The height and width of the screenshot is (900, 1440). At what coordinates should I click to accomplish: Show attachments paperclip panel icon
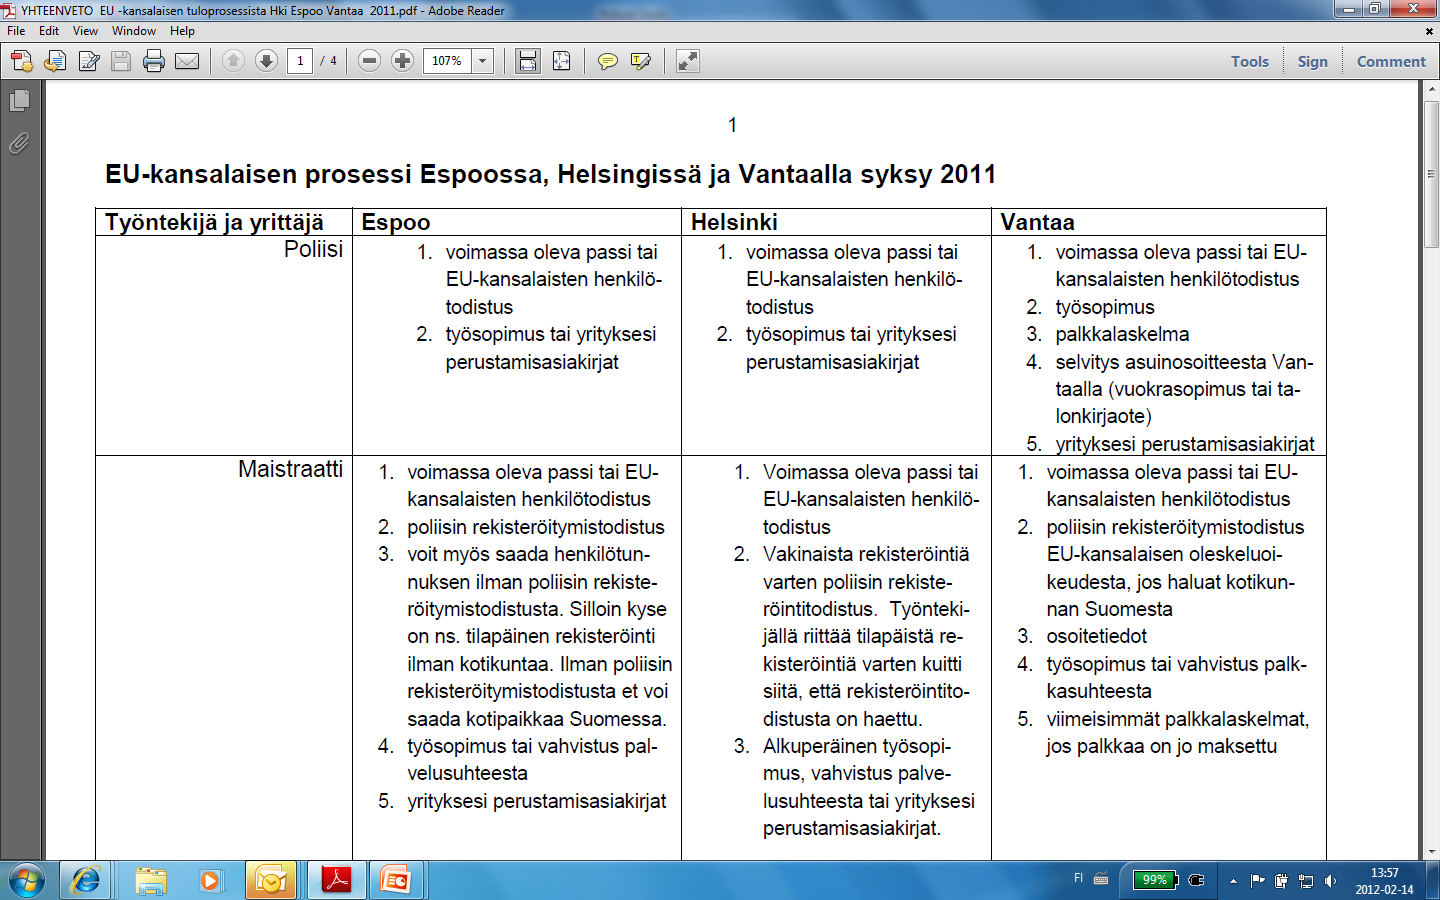tap(19, 143)
